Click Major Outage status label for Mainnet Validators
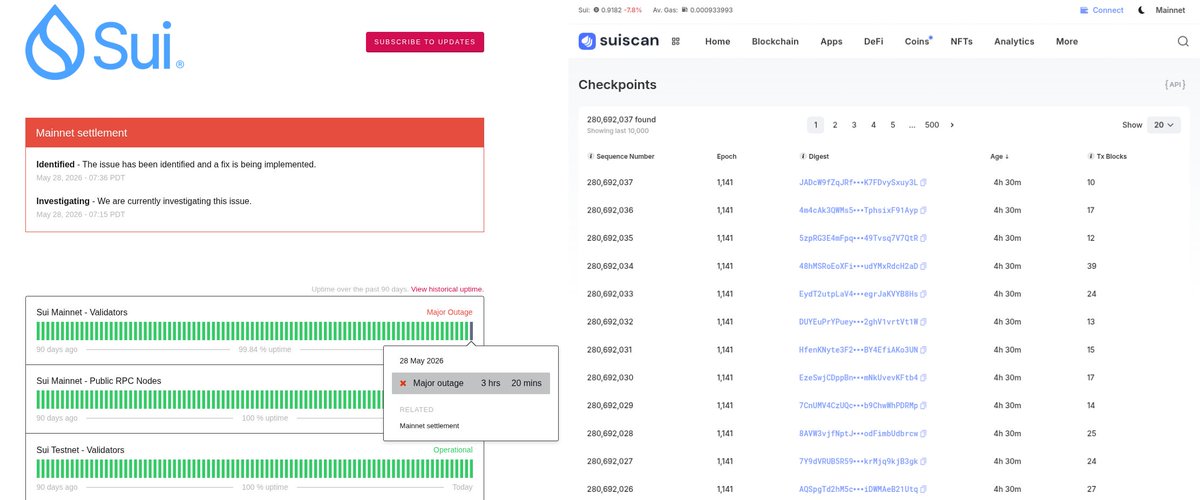This screenshot has width=1200, height=500. pos(449,312)
